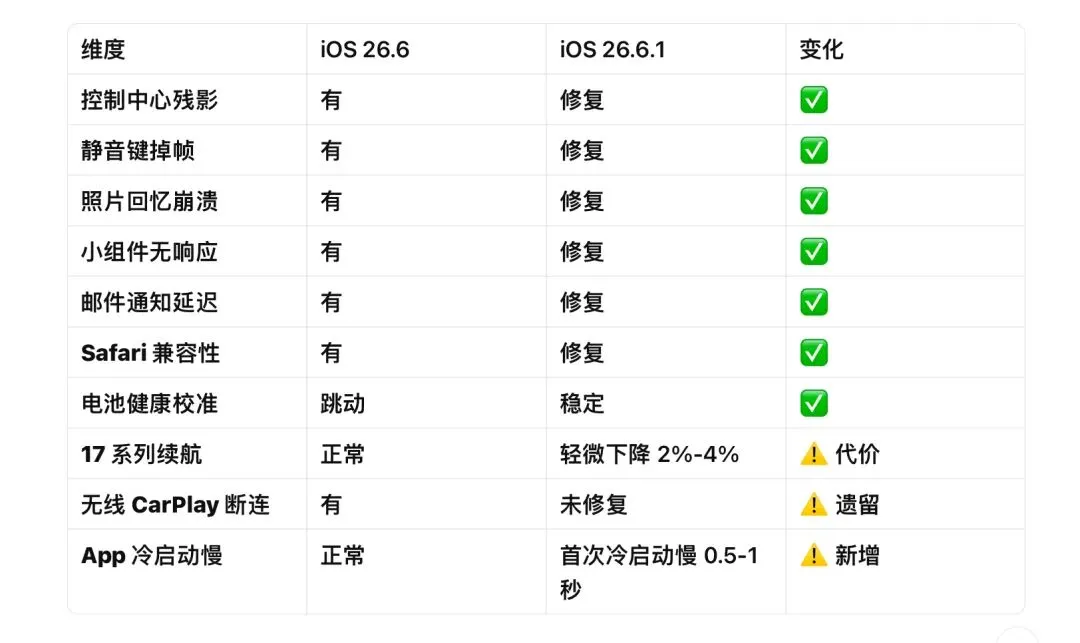Click the 首次冷启动慢 0.5-1 秒 cell
Screen dimensions: 1080x643
click(659, 571)
